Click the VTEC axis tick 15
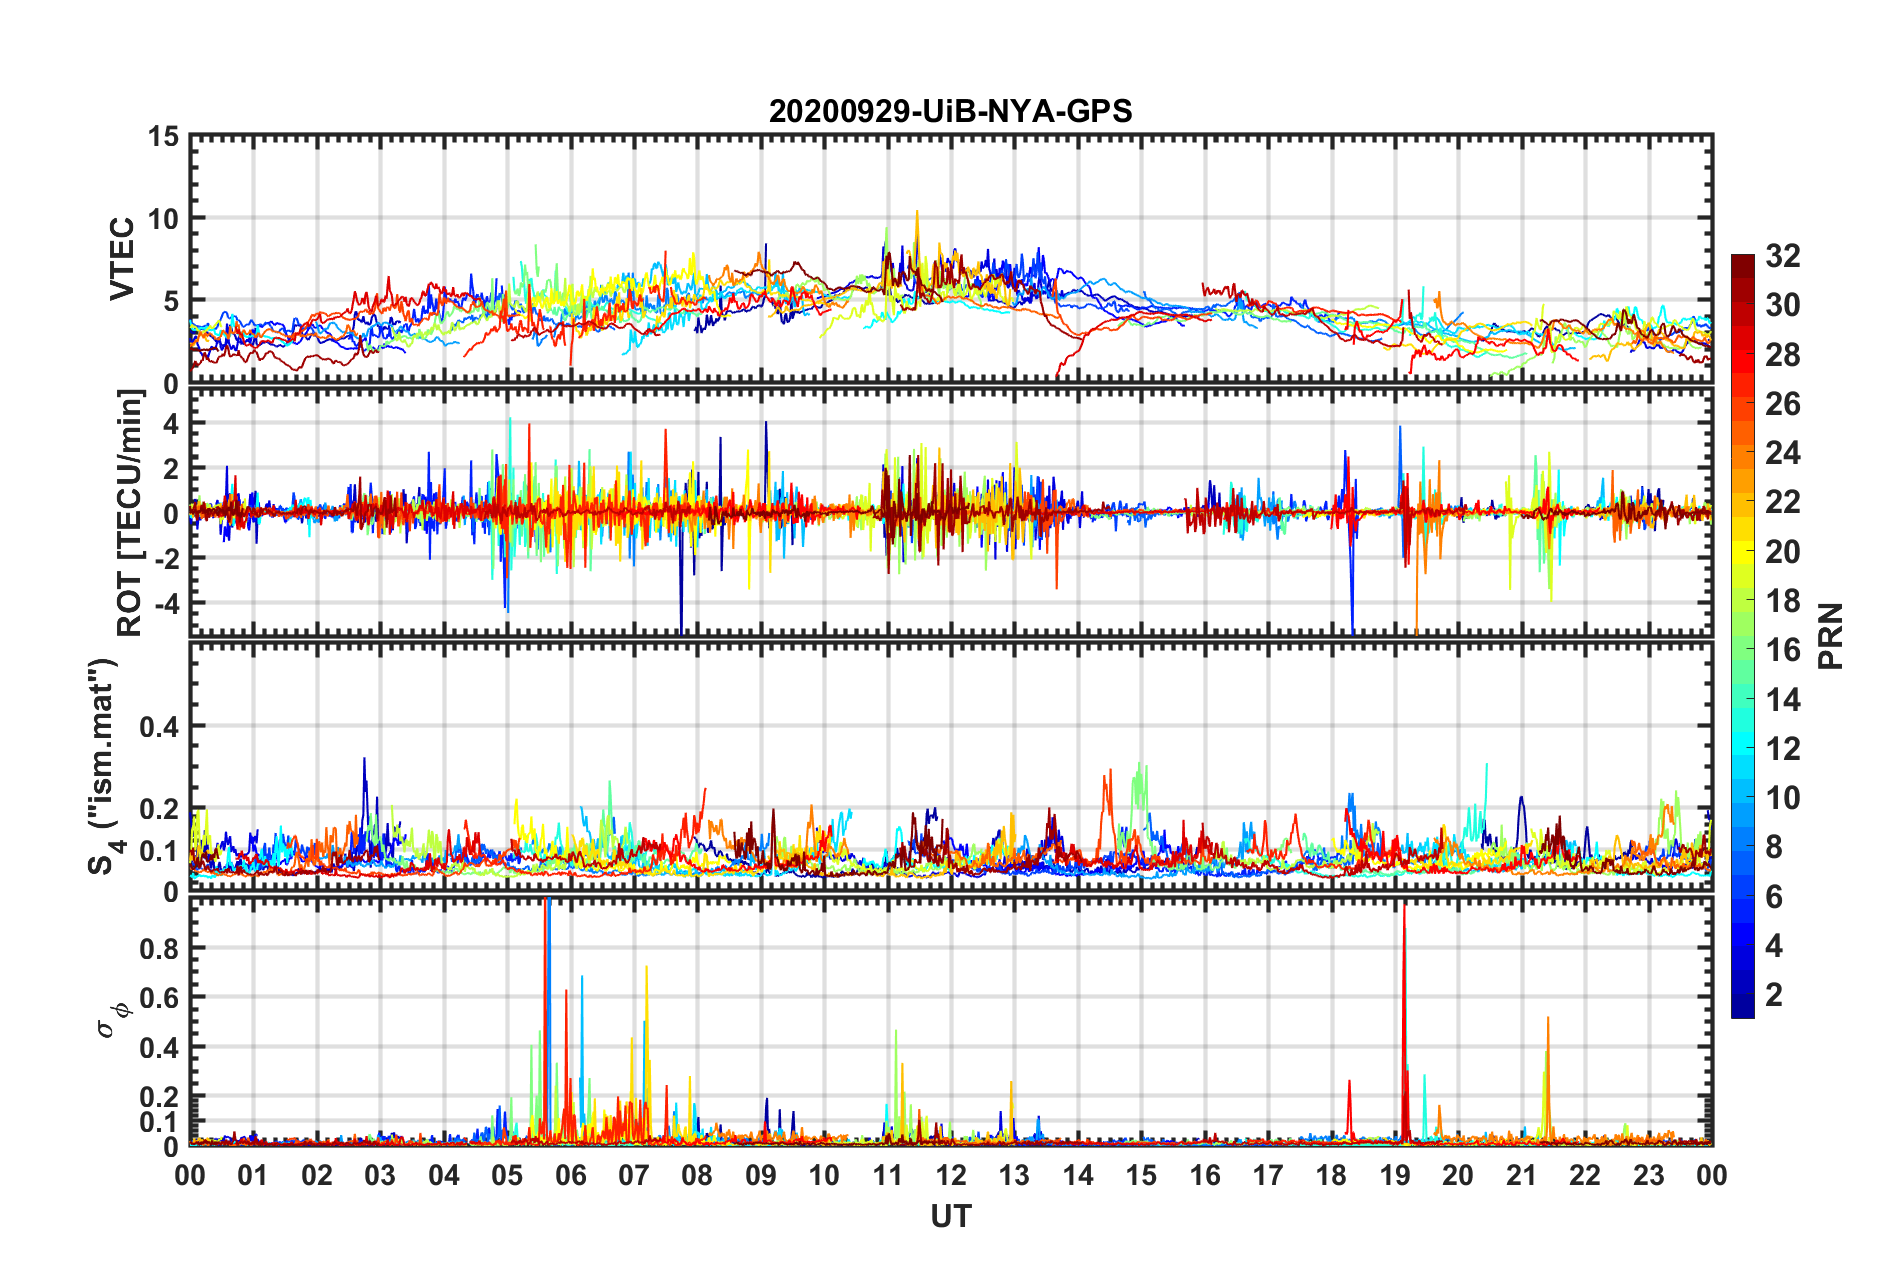1902x1272 pixels. point(162,136)
